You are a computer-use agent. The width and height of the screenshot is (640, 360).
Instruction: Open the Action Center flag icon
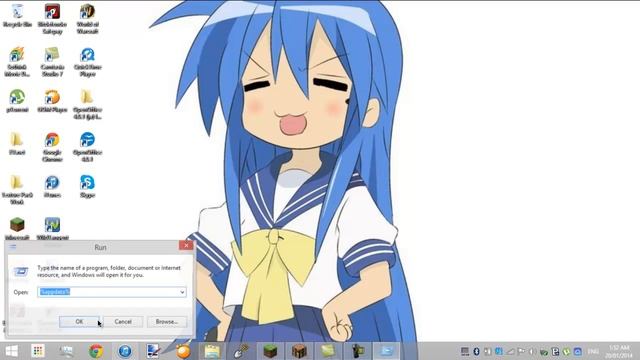pos(521,351)
